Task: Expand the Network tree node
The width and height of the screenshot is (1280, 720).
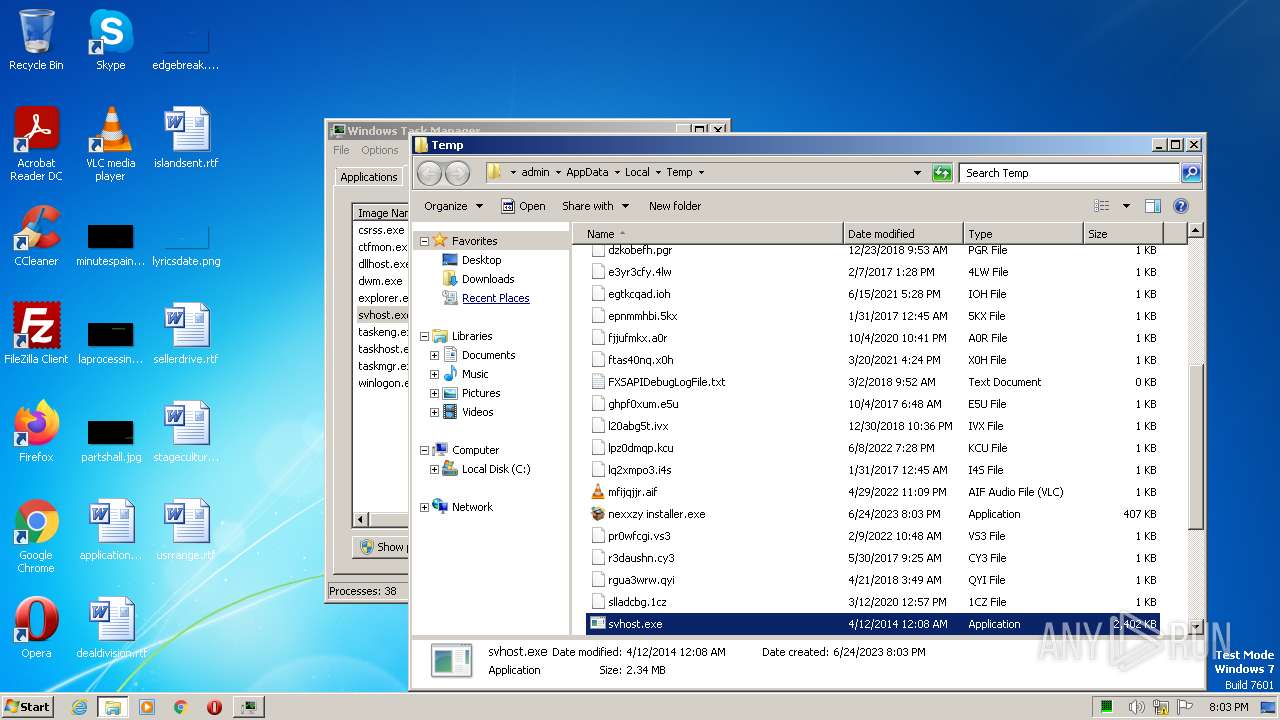Action: click(424, 507)
